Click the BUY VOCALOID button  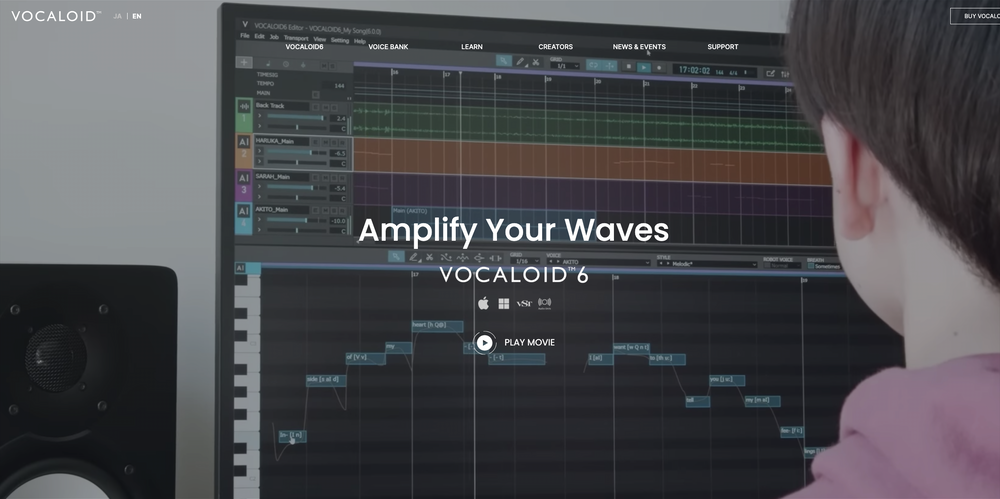point(975,16)
